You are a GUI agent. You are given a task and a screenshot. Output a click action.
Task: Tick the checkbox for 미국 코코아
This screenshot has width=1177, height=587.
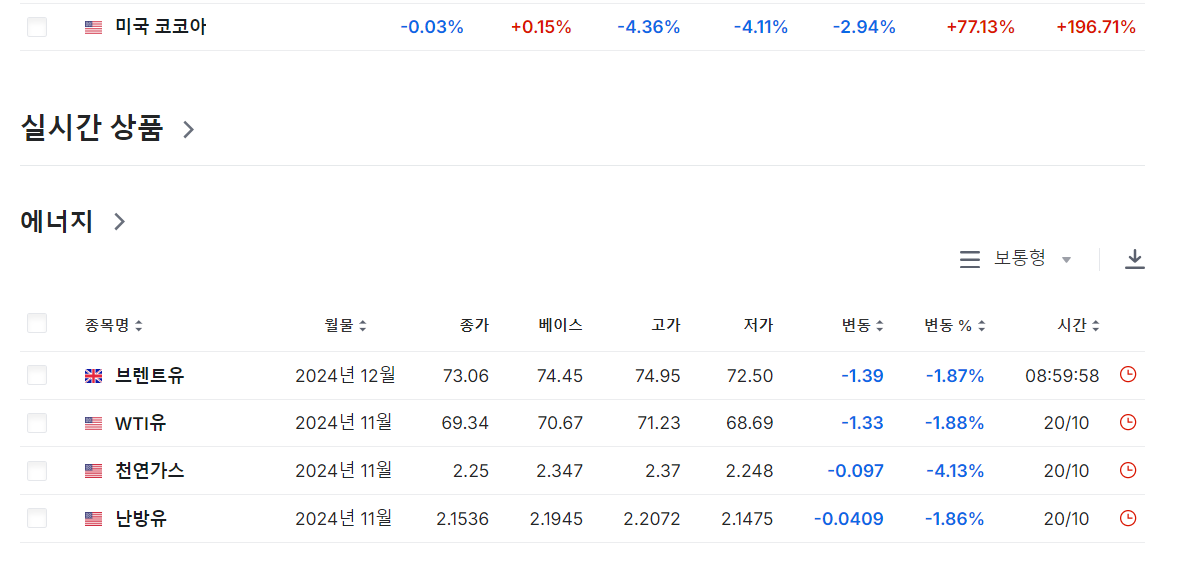37,27
